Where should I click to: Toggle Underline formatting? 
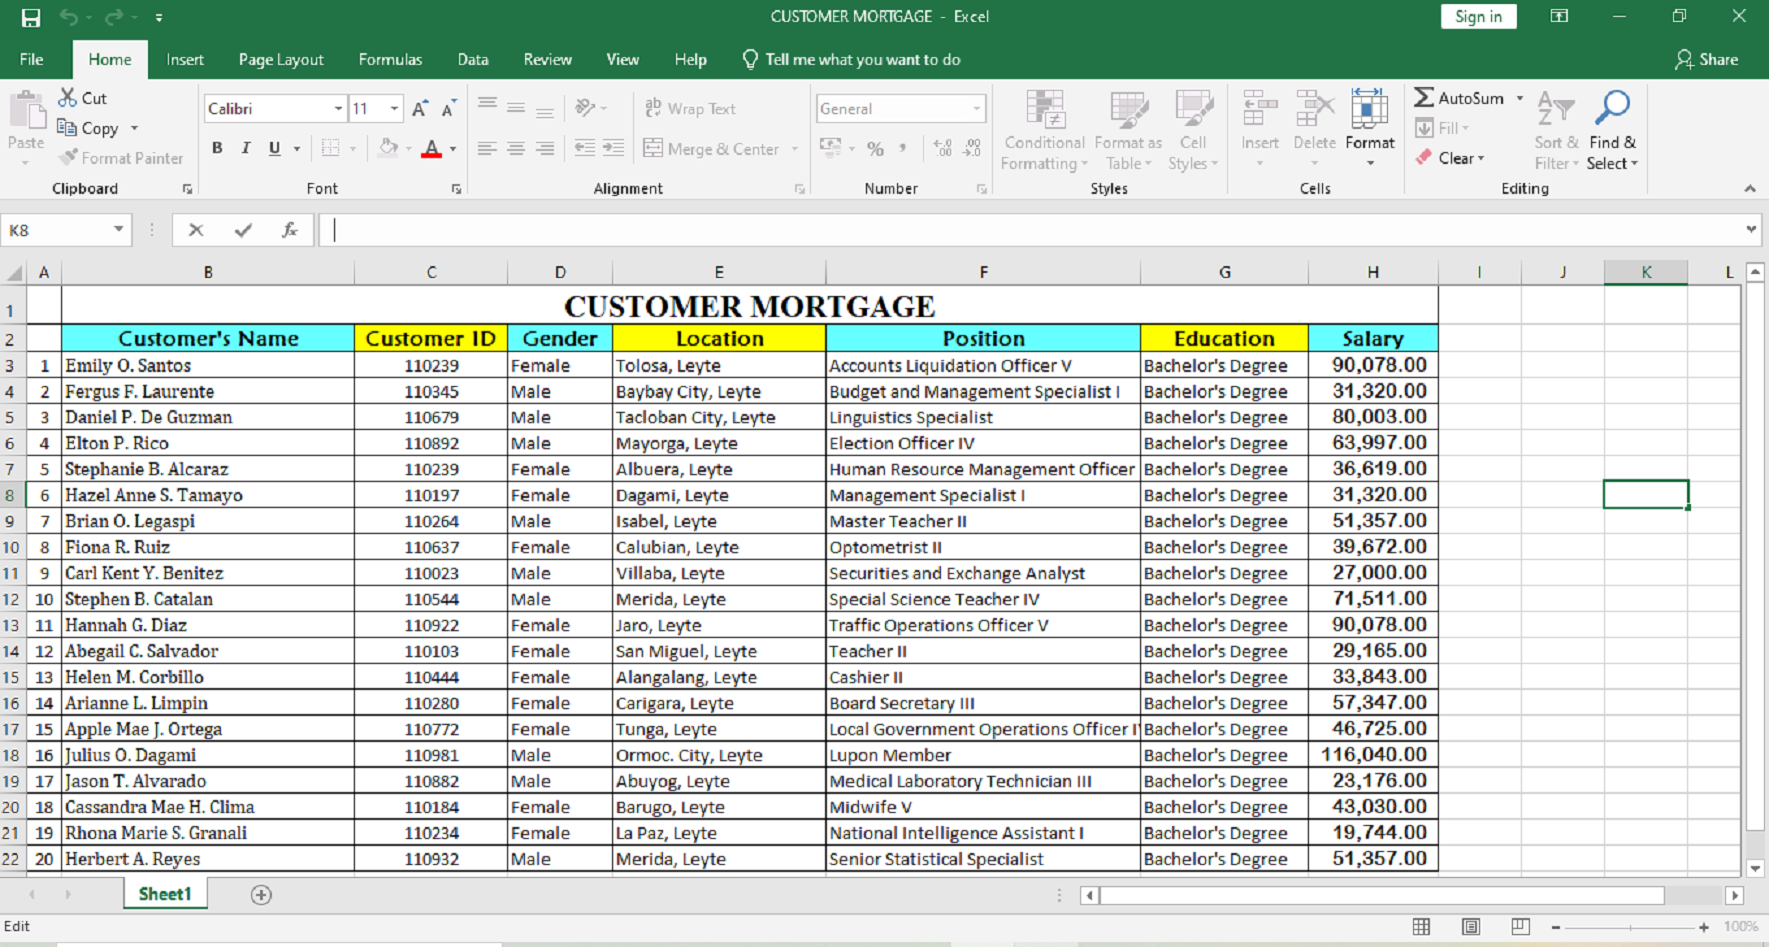[x=274, y=148]
